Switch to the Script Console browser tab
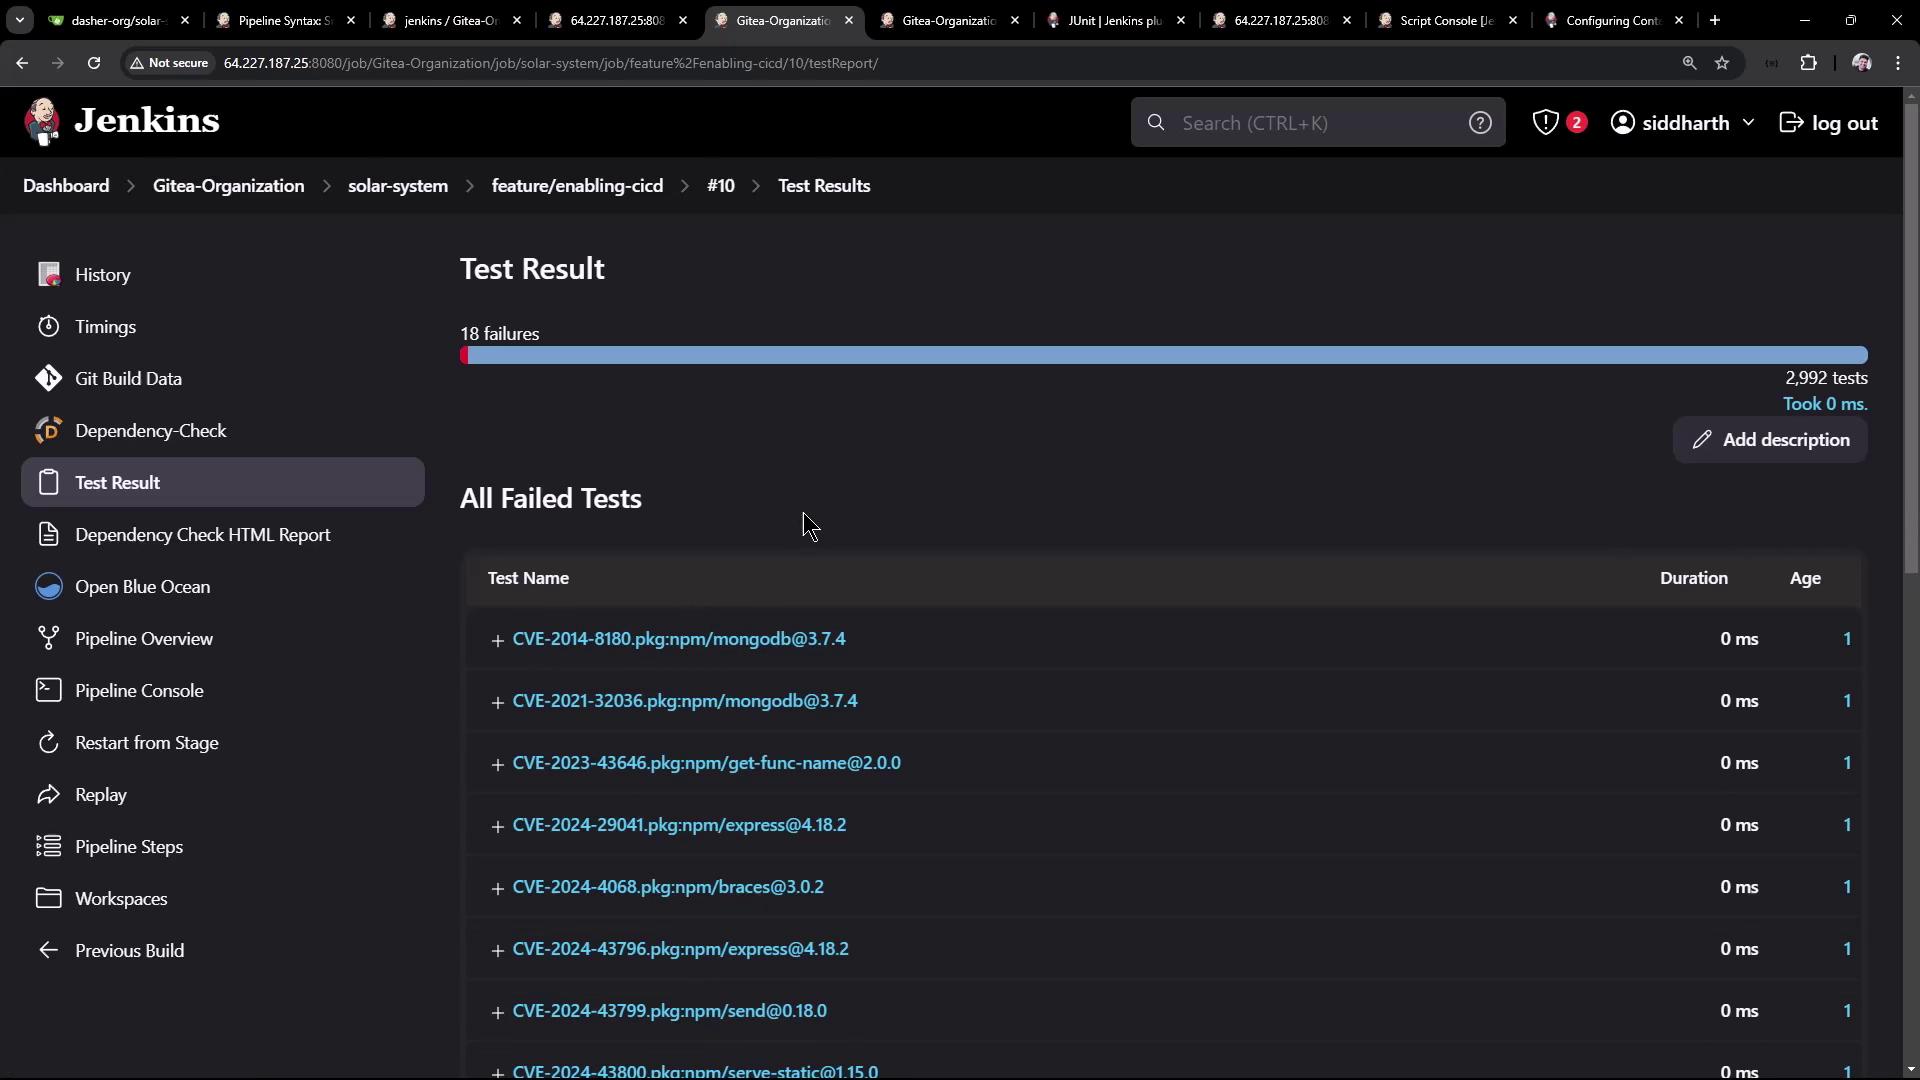The image size is (1920, 1080). click(x=1445, y=20)
